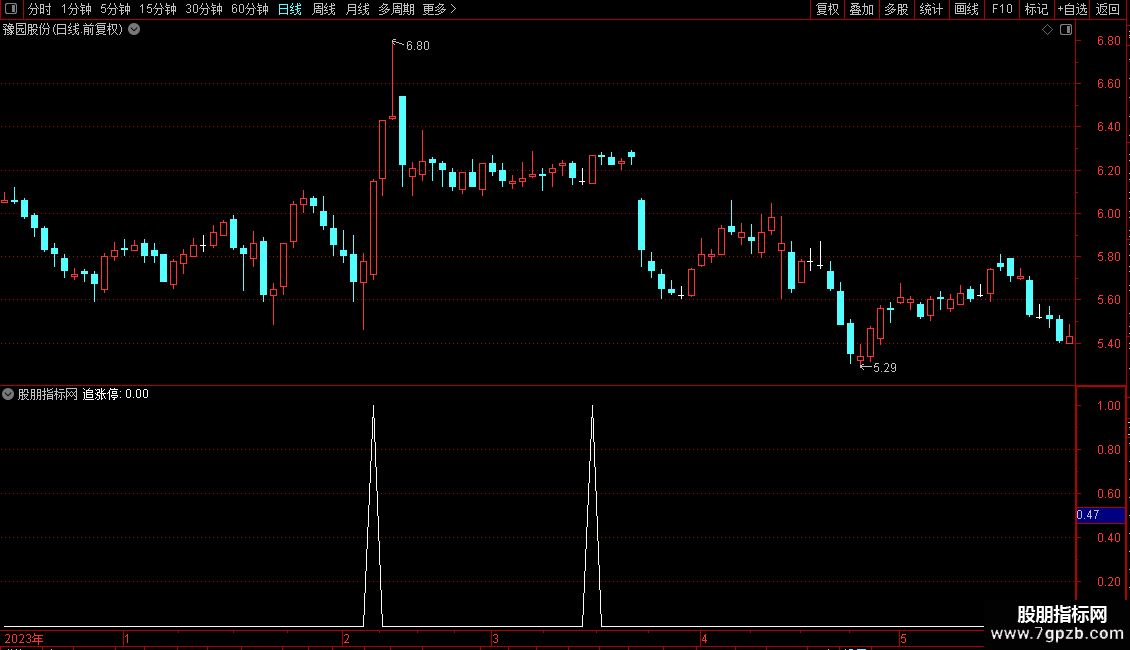This screenshot has height=650, width=1130.
Task: Open the 多周期 multi-period view
Action: tap(396, 9)
